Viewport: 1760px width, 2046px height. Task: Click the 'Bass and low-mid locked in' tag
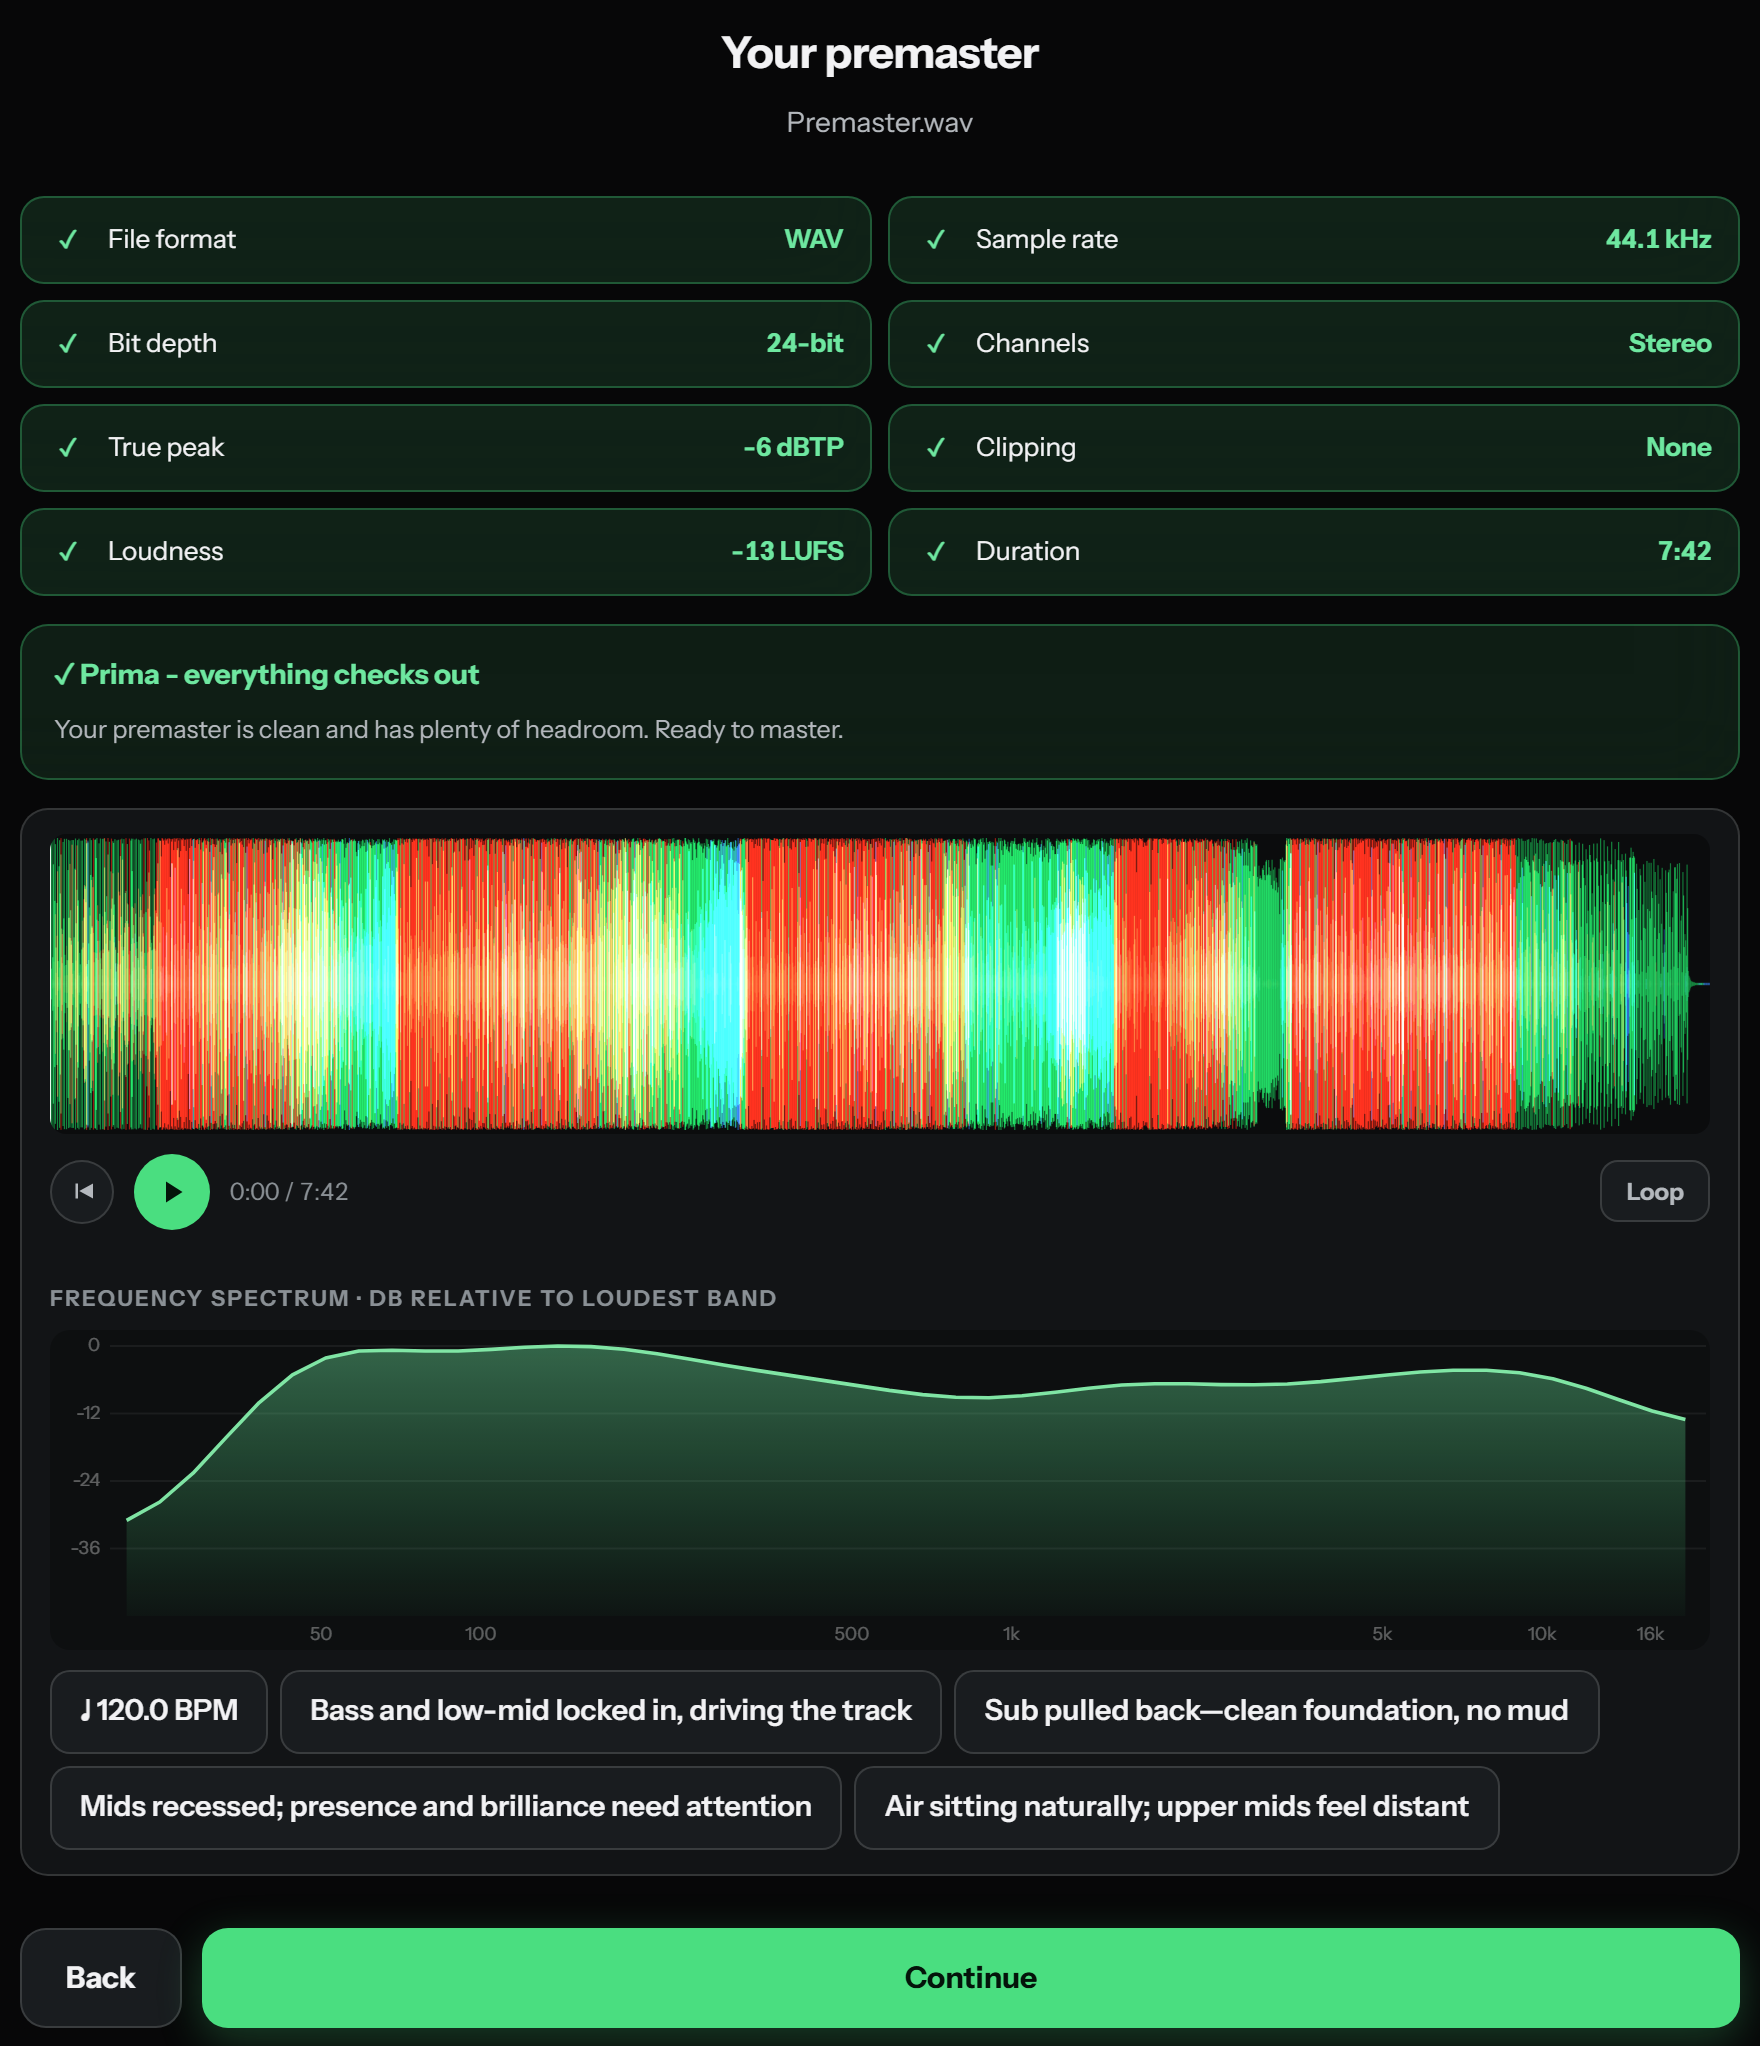(x=610, y=1711)
